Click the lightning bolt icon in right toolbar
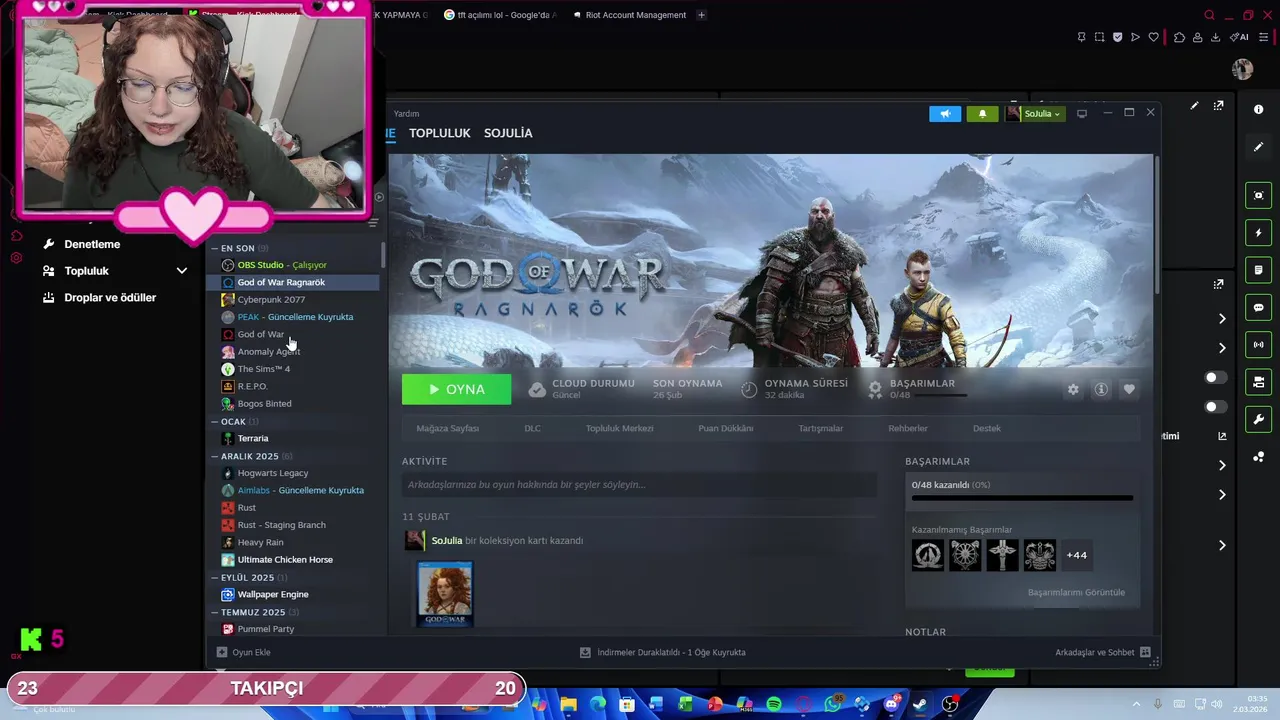This screenshot has width=1280, height=720. [x=1258, y=233]
